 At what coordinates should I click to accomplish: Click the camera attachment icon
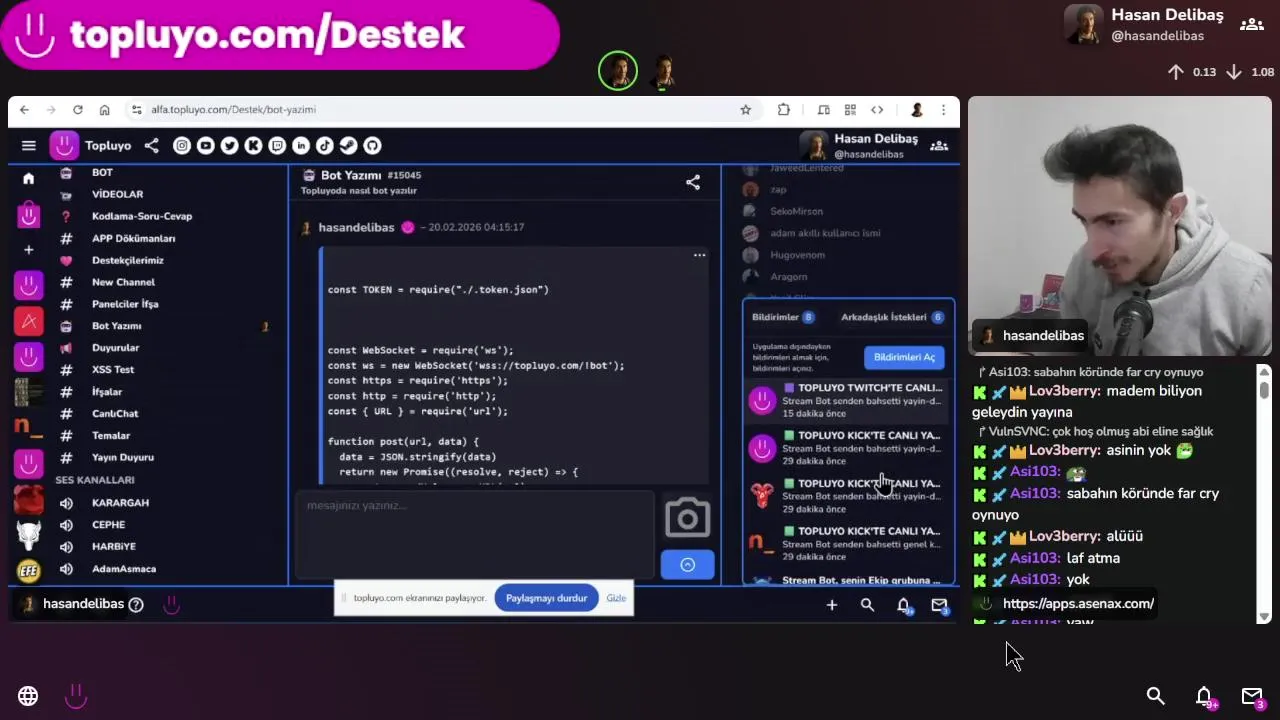pos(687,518)
